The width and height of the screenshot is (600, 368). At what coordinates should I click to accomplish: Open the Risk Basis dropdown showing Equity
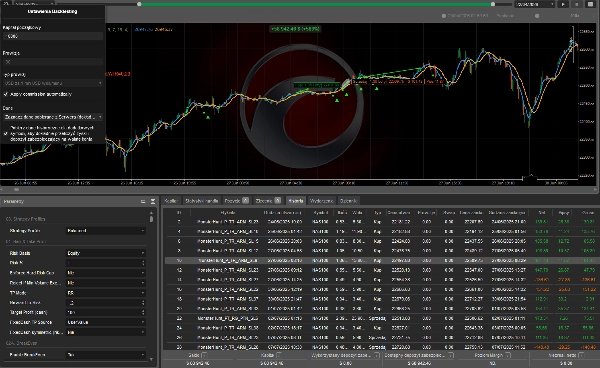[x=106, y=253]
